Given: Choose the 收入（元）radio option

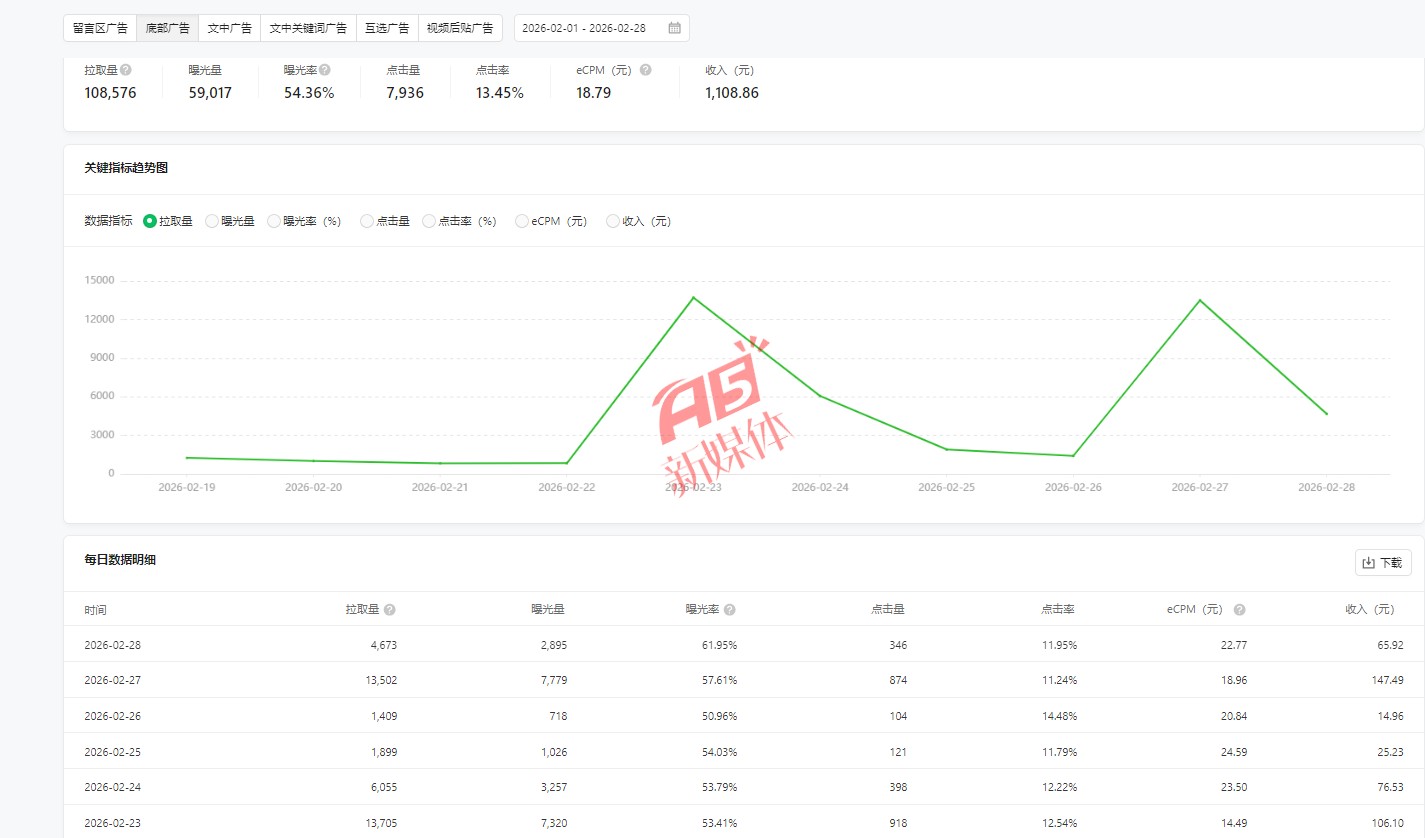Looking at the screenshot, I should pyautogui.click(x=613, y=221).
